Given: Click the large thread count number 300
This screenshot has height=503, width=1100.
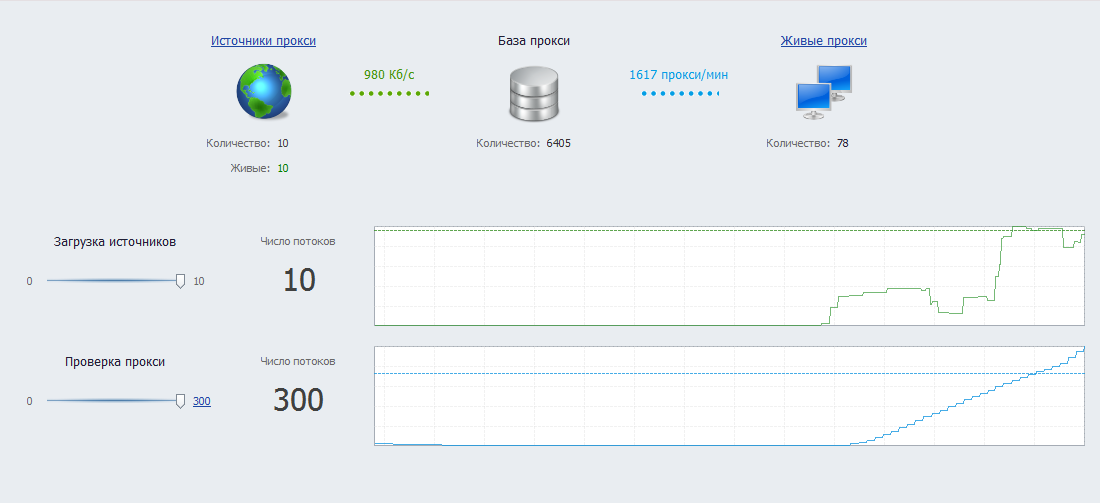Looking at the screenshot, I should click(x=298, y=401).
